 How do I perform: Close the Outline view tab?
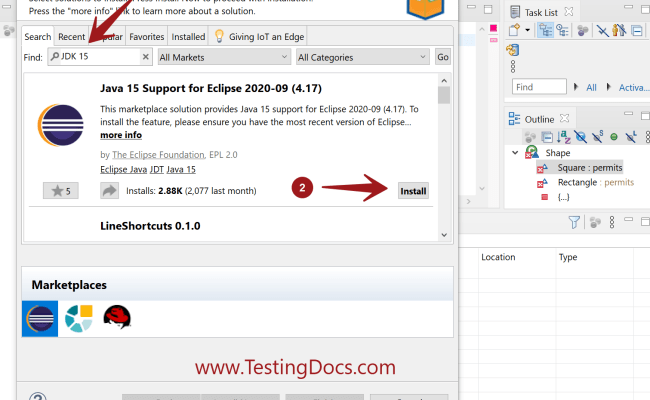(x=564, y=118)
